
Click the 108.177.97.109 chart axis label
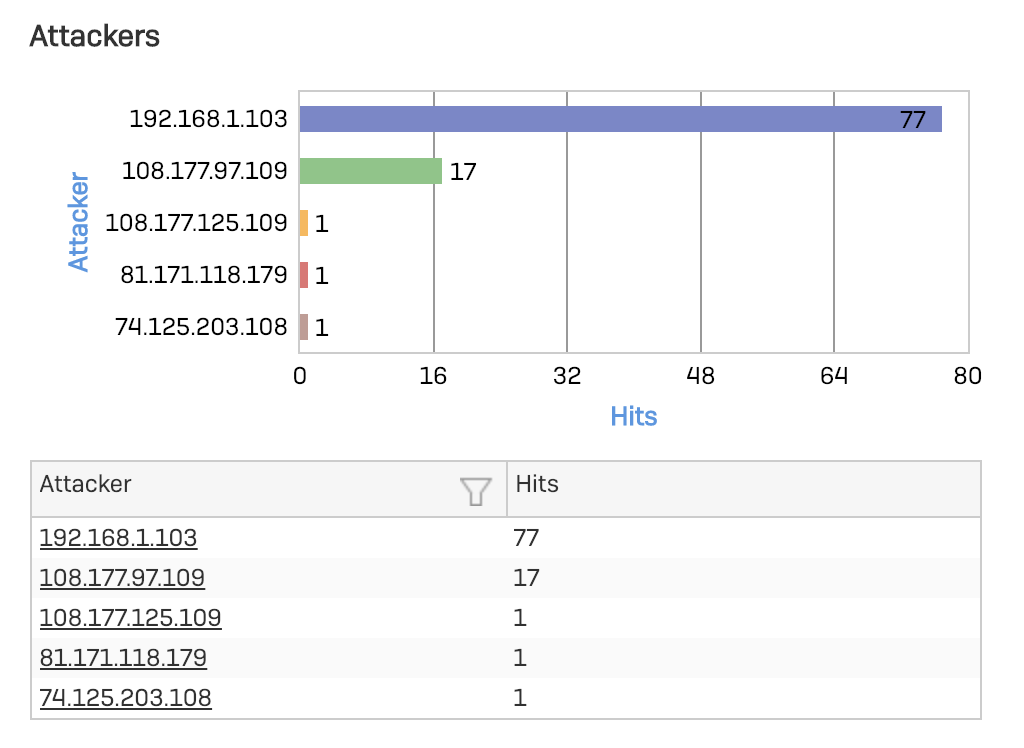point(204,171)
